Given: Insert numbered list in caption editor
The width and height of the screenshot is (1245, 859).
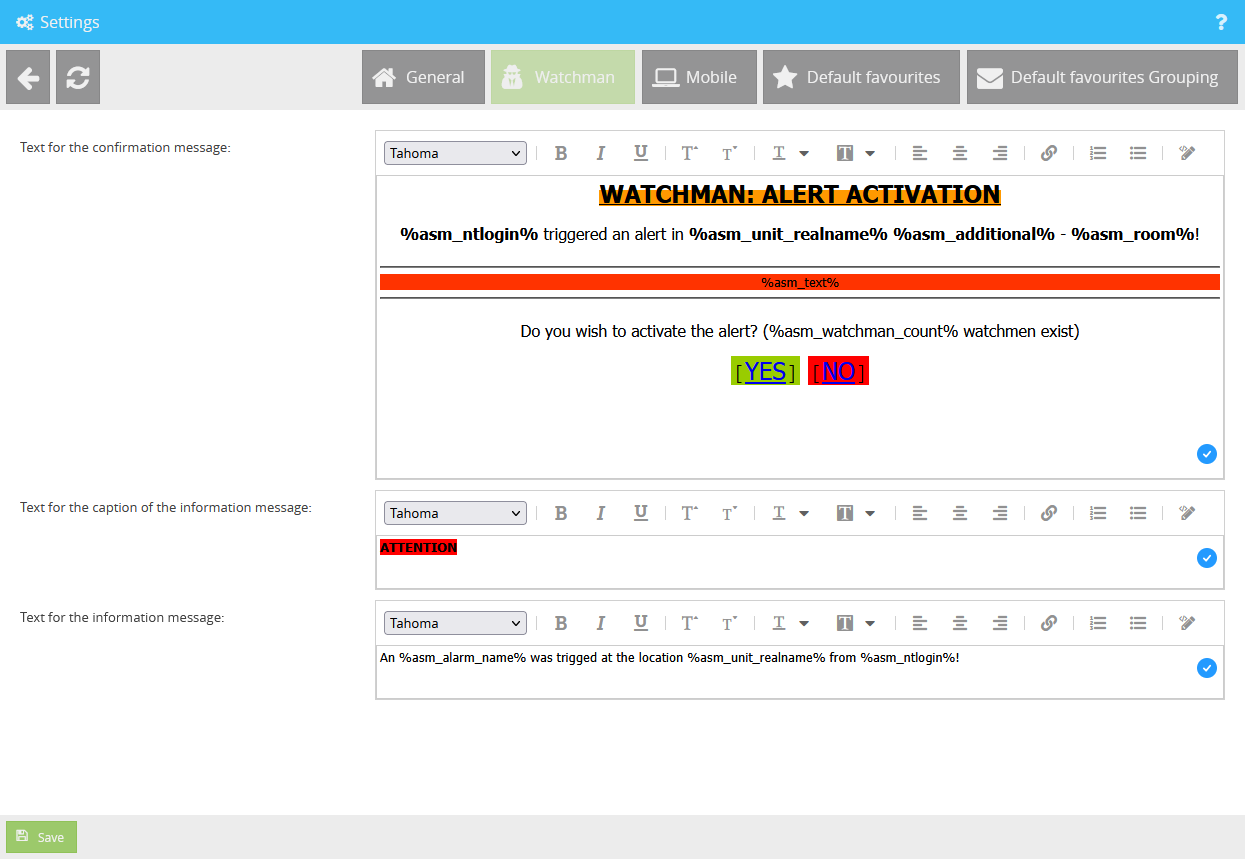Looking at the screenshot, I should click(x=1098, y=513).
